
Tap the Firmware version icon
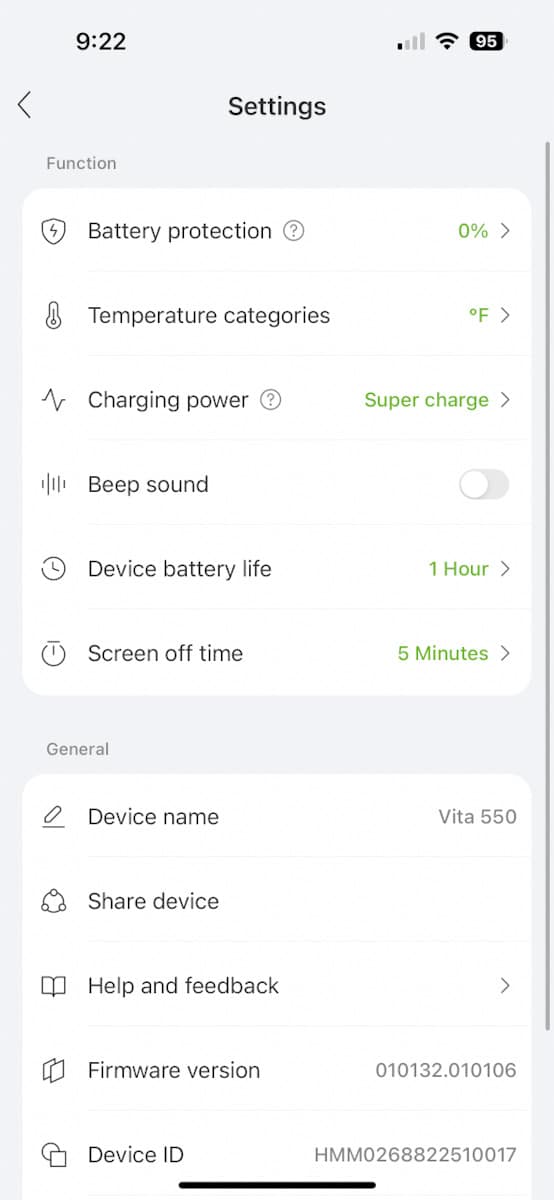tap(53, 1070)
